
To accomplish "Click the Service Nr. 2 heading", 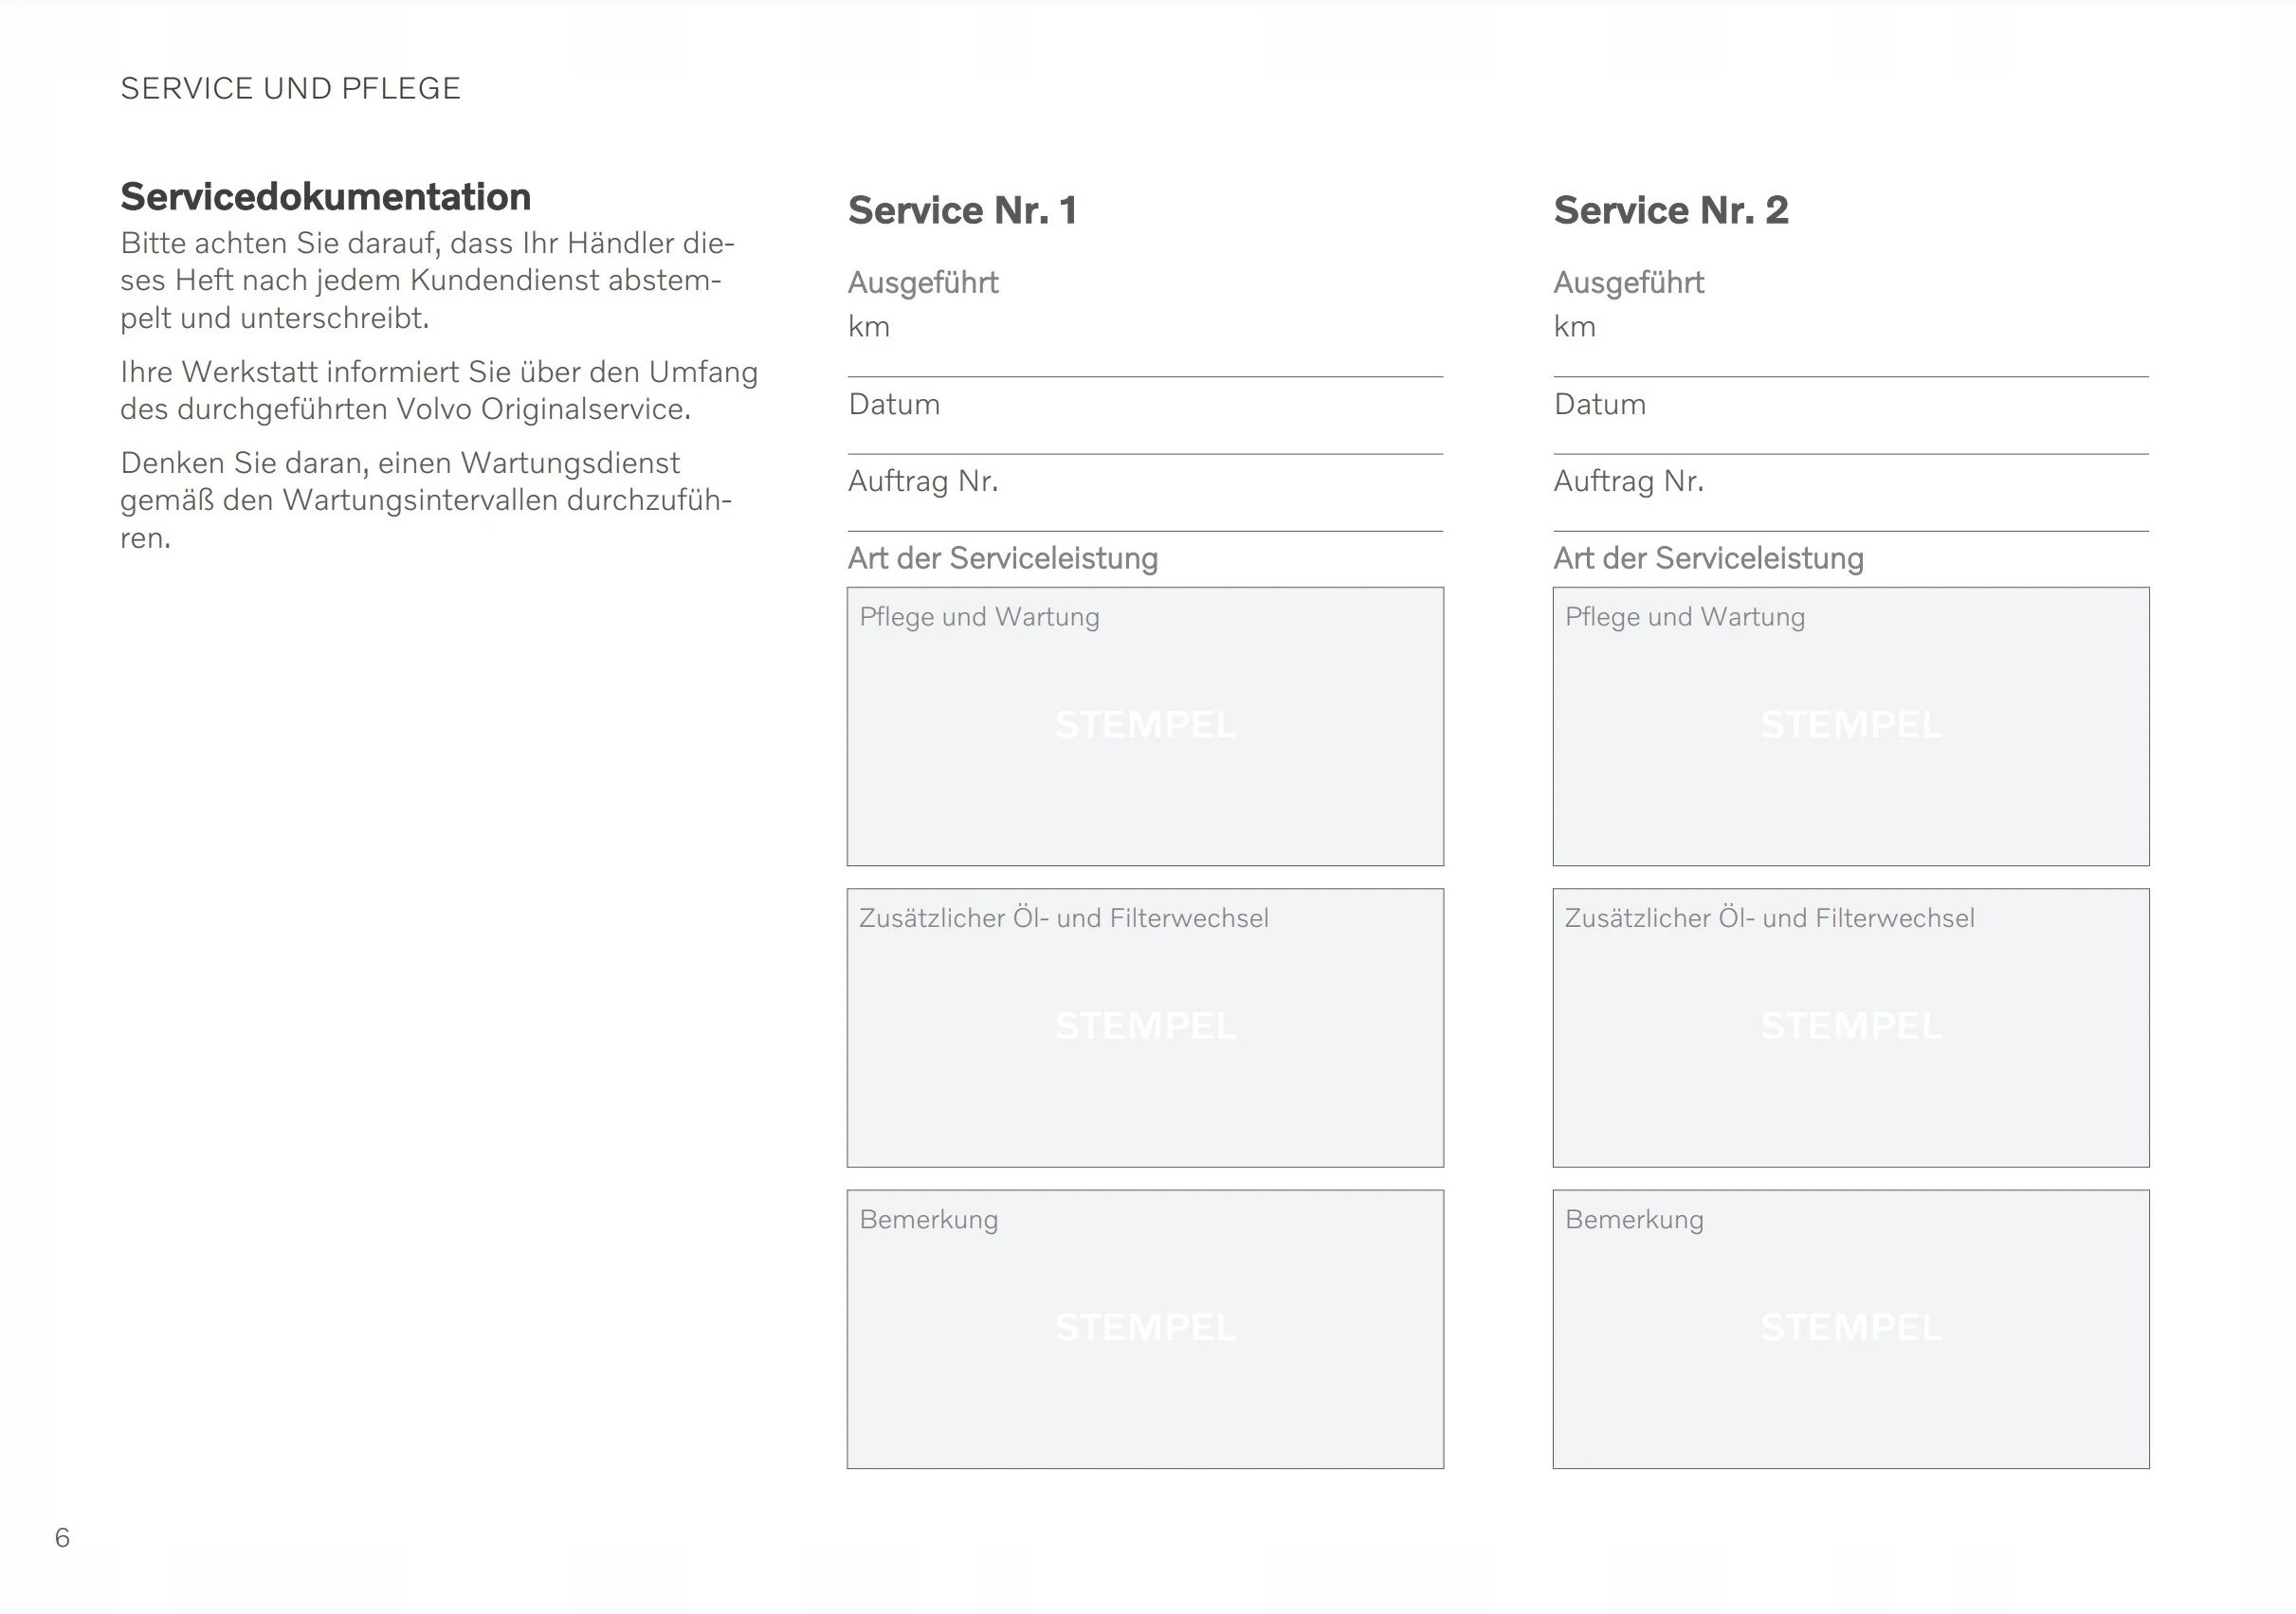I will coord(1670,211).
